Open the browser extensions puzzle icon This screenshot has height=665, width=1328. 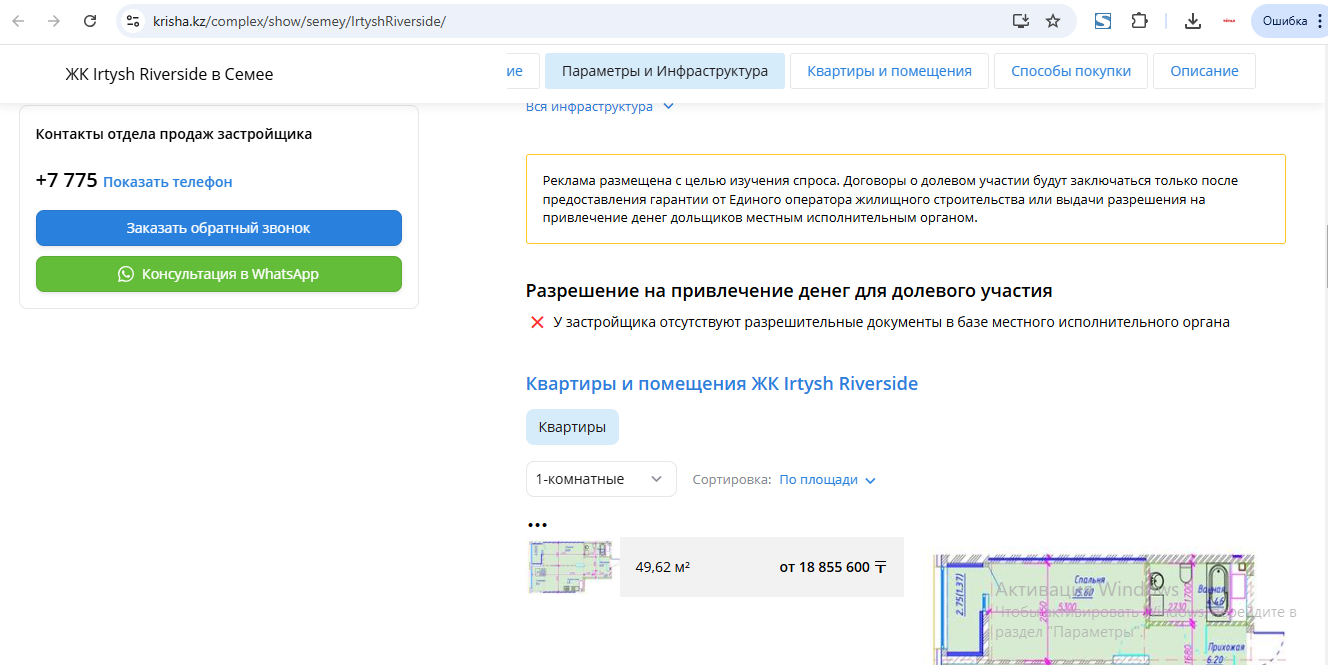tap(1139, 21)
